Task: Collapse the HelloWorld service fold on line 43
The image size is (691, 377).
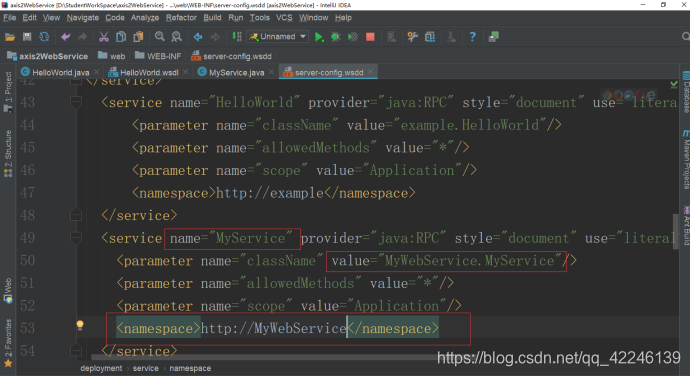Action: coord(76,102)
